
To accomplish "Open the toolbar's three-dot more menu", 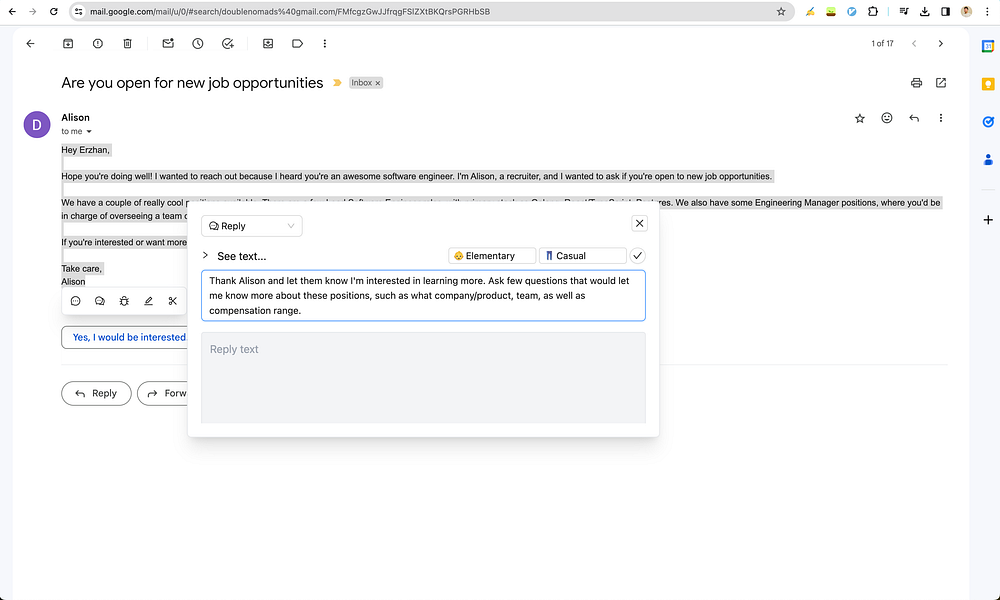I will [323, 43].
